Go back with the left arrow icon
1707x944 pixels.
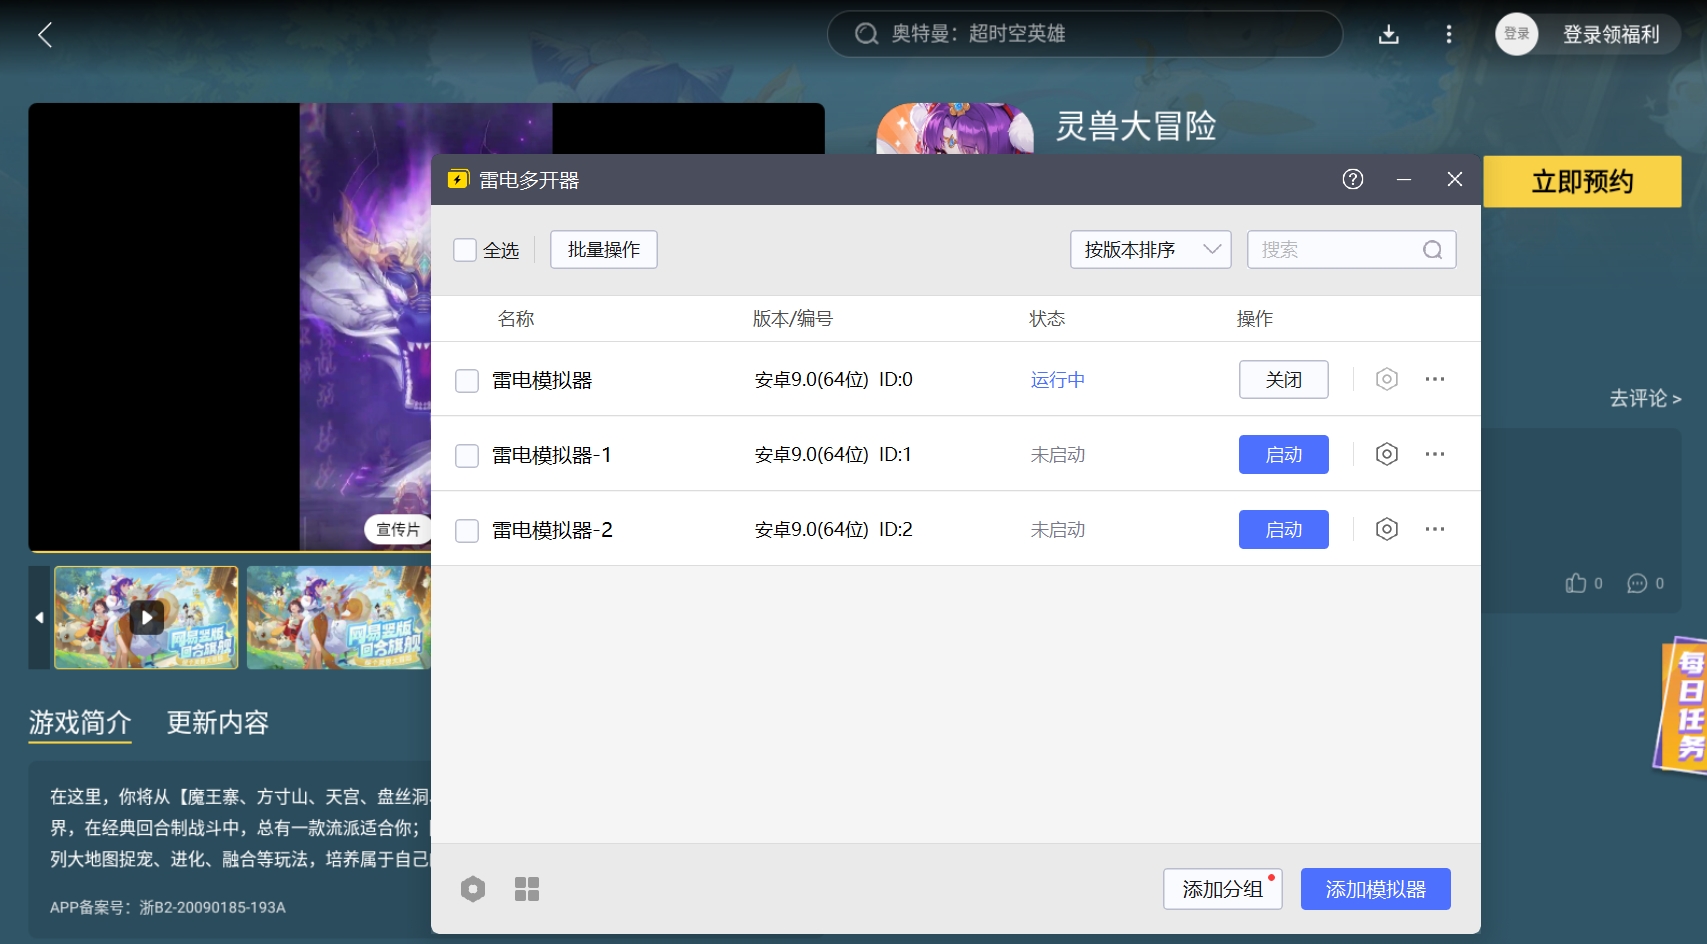[45, 35]
